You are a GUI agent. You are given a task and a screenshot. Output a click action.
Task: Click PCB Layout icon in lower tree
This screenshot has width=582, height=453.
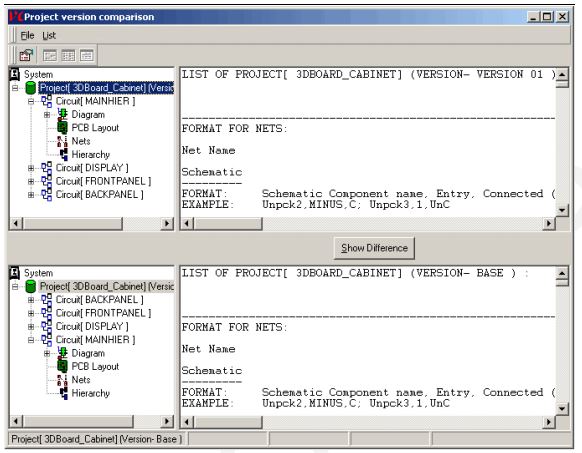[62, 366]
